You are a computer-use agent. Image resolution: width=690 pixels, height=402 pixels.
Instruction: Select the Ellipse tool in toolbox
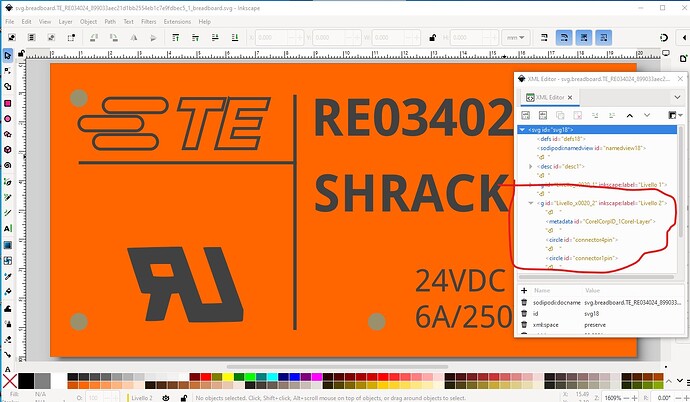[7, 119]
